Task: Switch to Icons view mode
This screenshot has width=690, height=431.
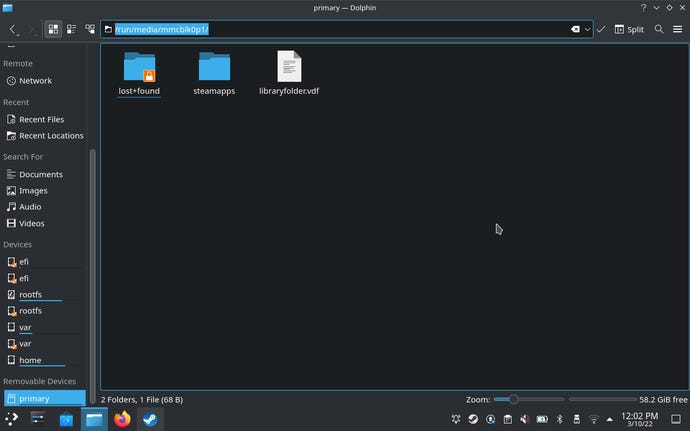Action: click(52, 29)
